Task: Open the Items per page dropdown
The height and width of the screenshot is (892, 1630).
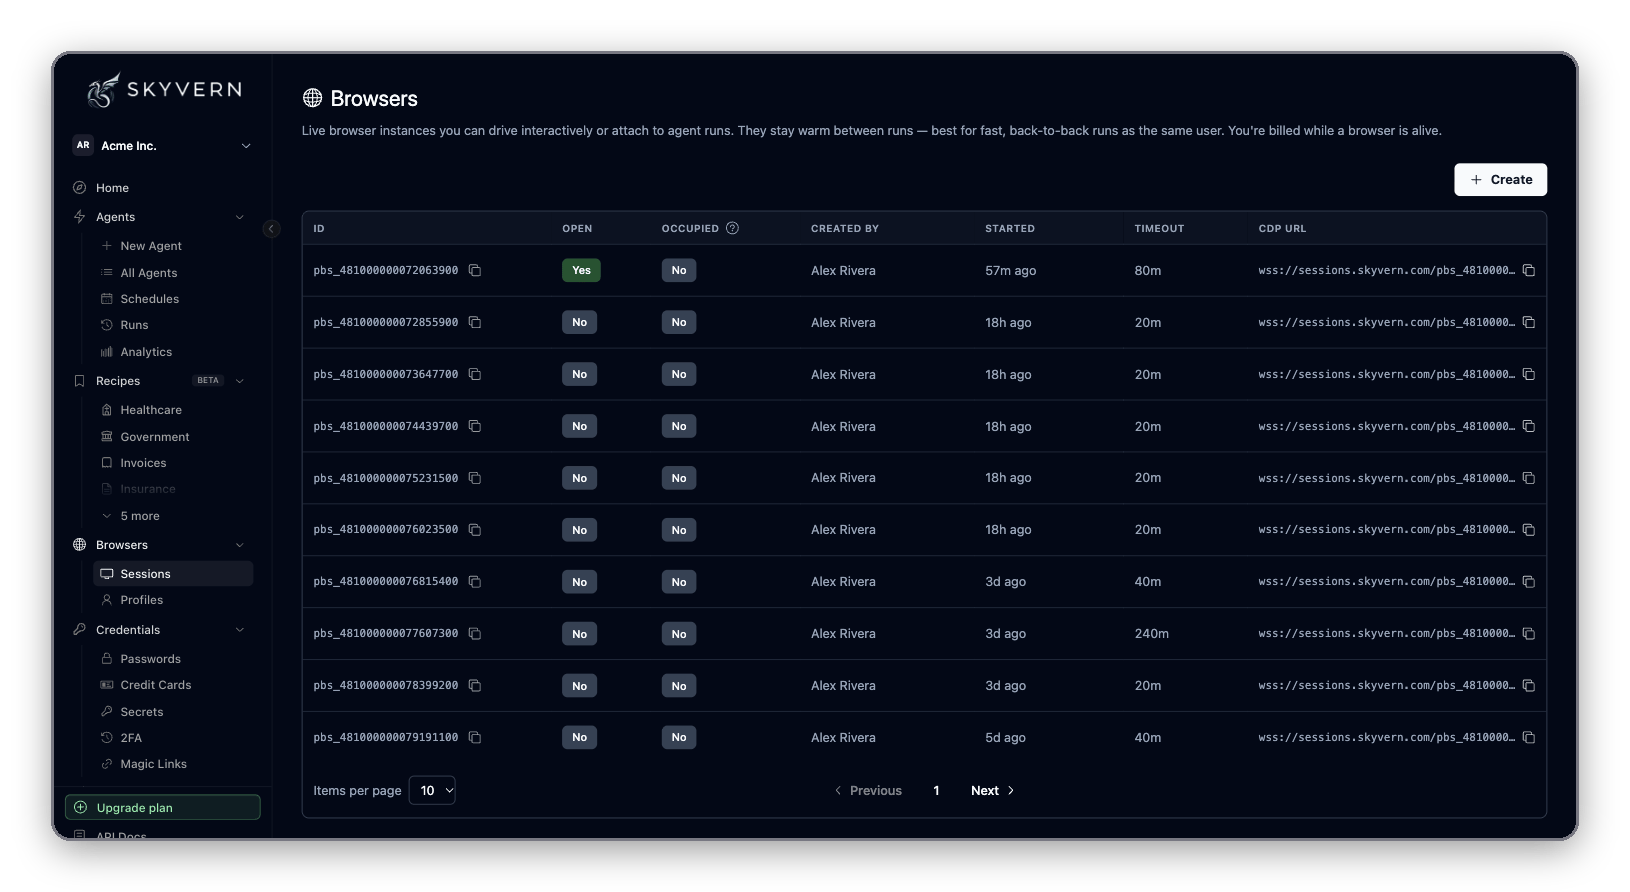Action: [x=432, y=791]
